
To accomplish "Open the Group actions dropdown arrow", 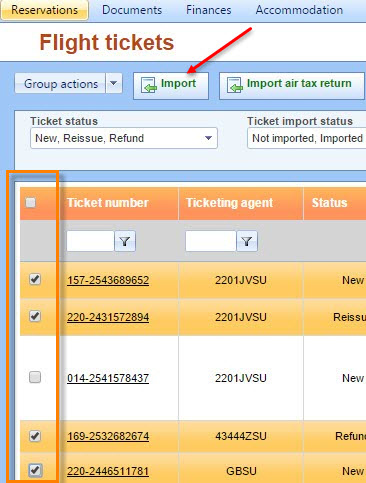I will [114, 83].
